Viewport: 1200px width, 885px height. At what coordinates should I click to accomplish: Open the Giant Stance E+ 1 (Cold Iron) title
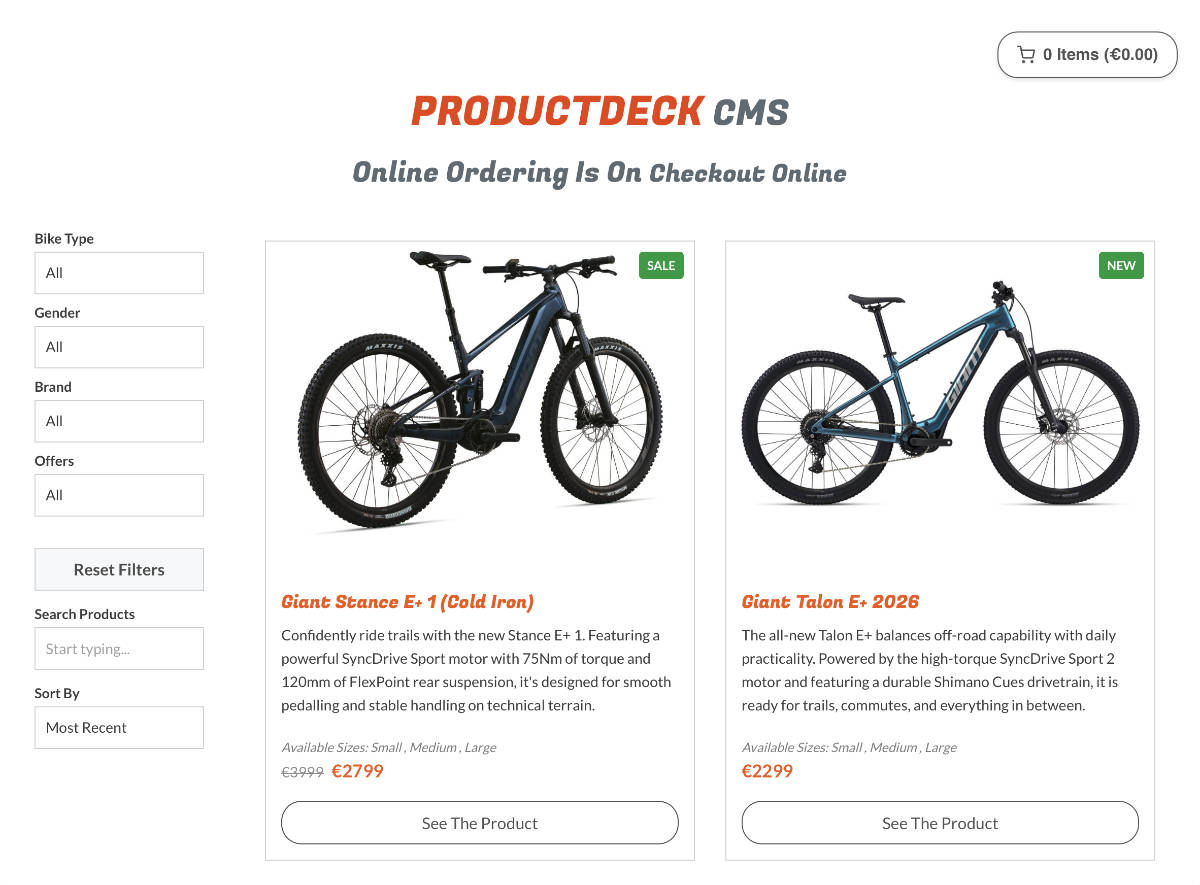(407, 602)
